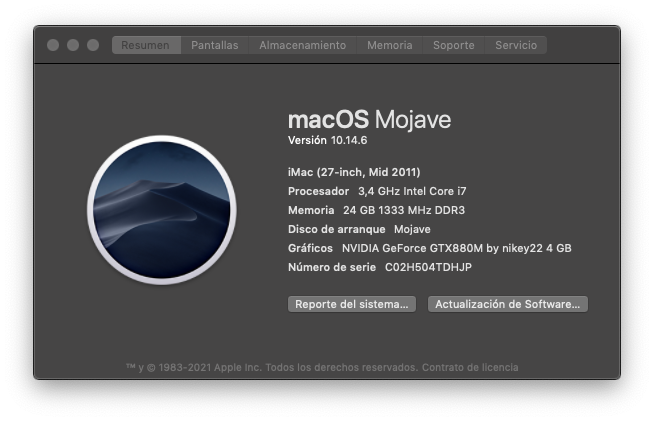Click the NVIDIA GeForce GTX880M graphics text

click(457, 248)
